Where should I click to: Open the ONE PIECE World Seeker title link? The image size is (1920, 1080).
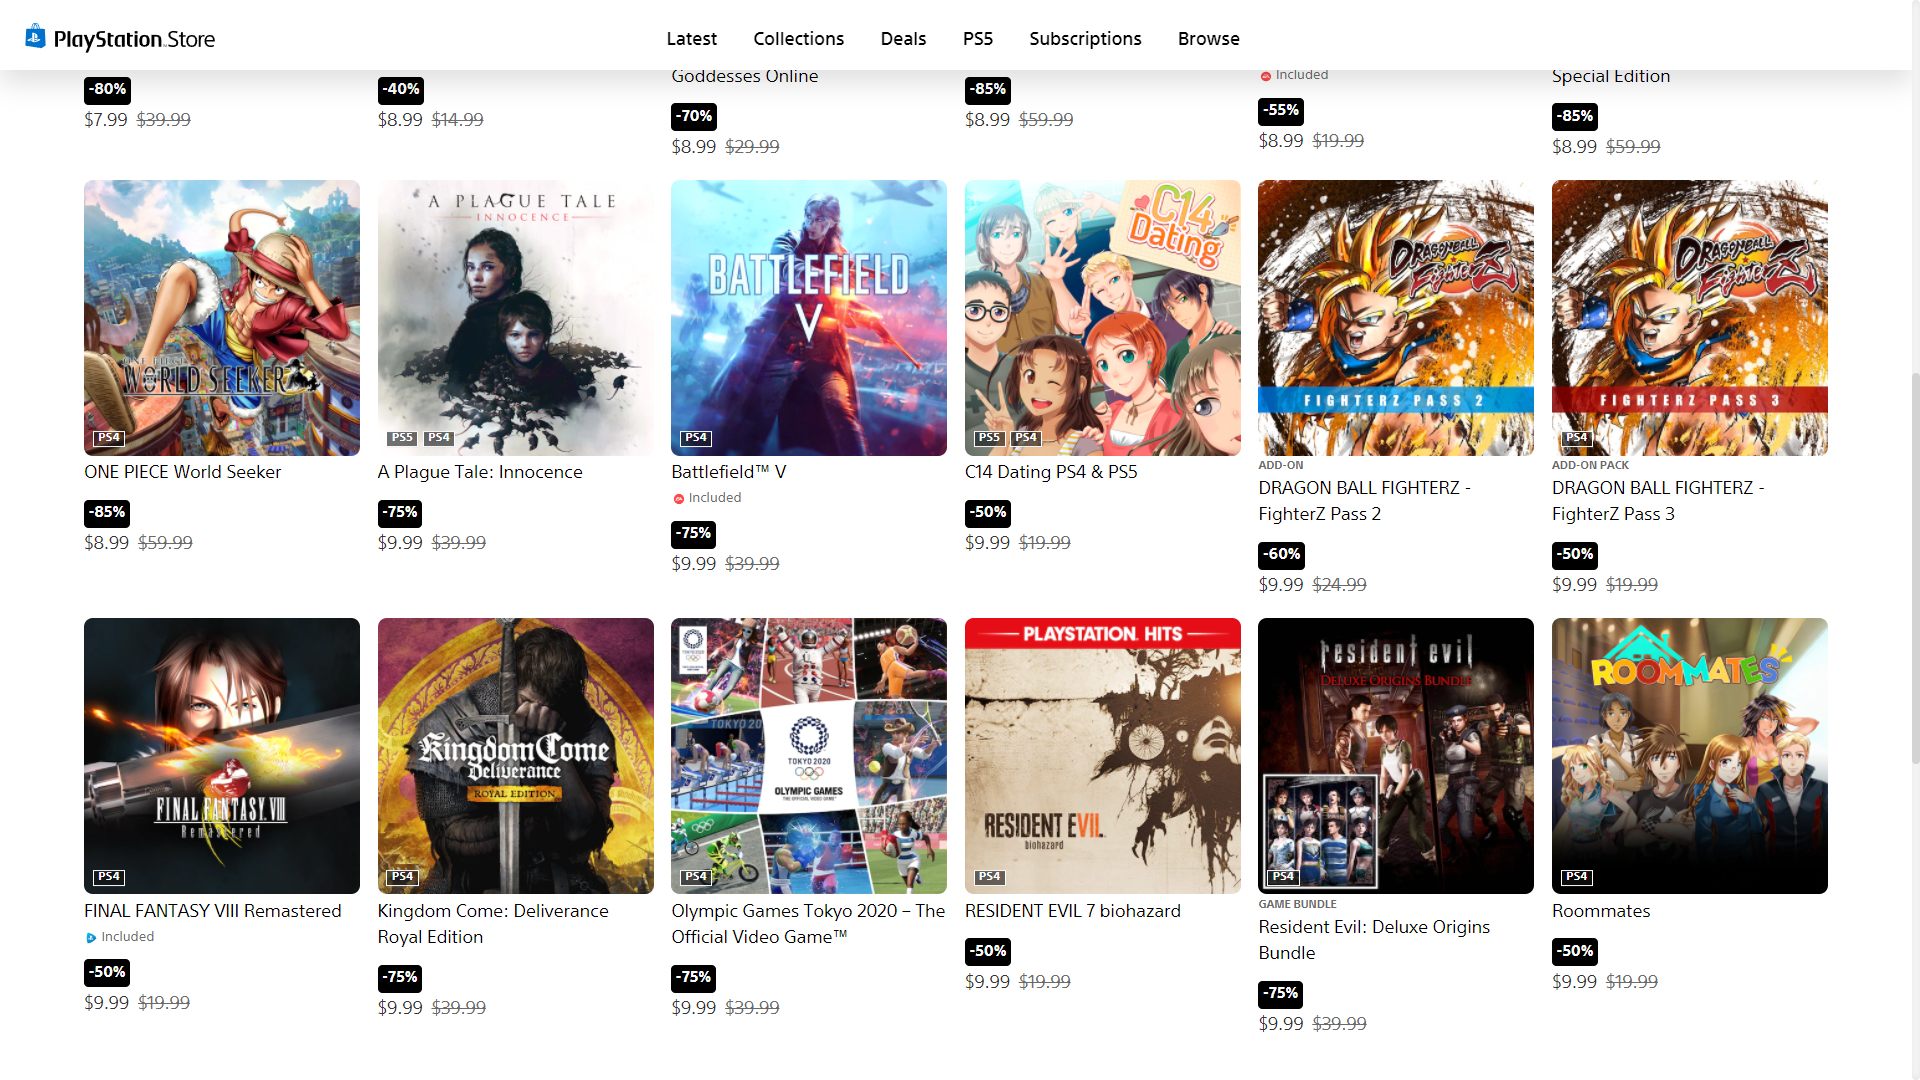pyautogui.click(x=182, y=472)
